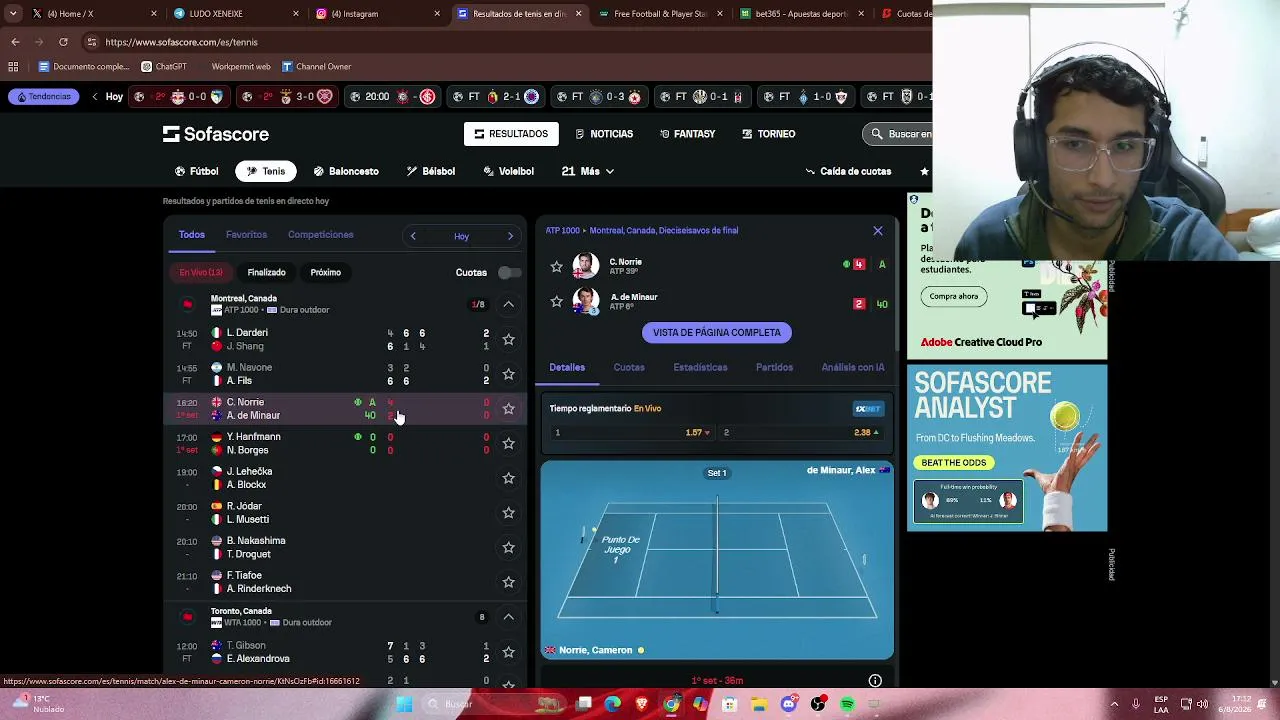Image resolution: width=1280 pixels, height=720 pixels.
Task: Open the Análisis con IA tab
Action: (x=853, y=368)
